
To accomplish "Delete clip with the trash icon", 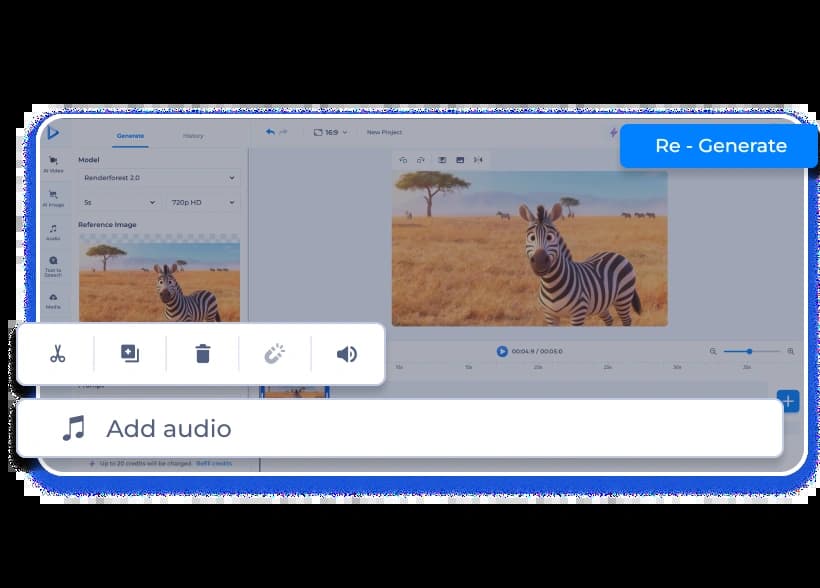I will [203, 354].
